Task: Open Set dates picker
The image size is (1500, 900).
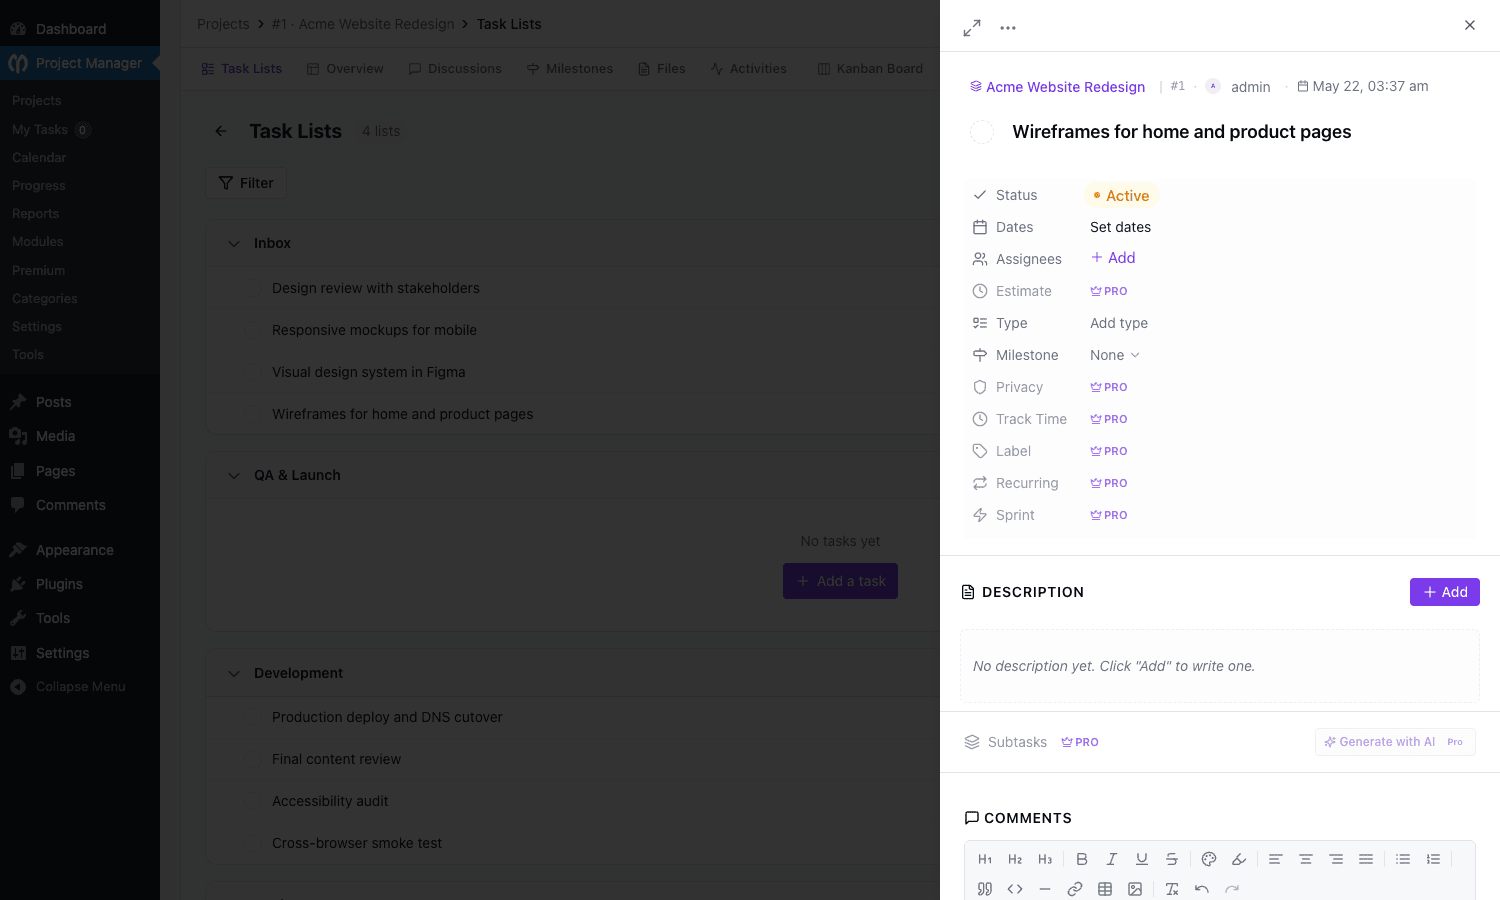Action: [x=1120, y=227]
